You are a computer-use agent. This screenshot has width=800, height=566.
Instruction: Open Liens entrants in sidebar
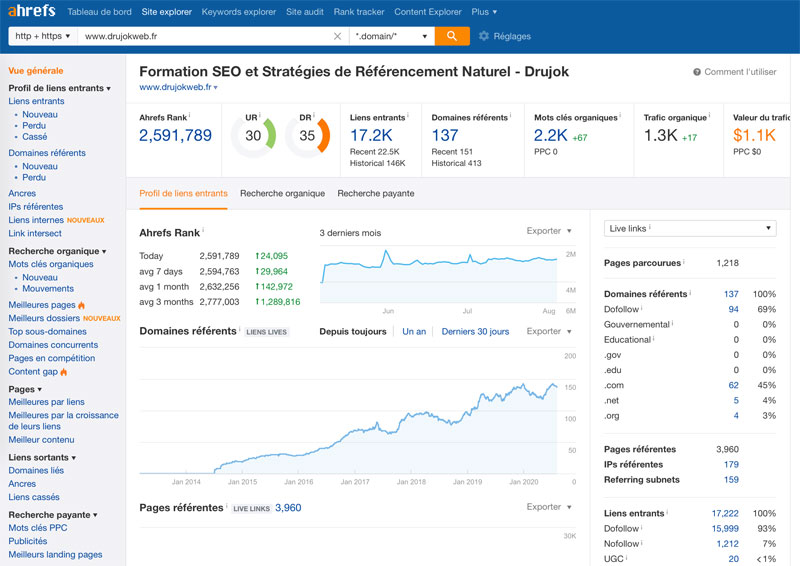point(36,101)
